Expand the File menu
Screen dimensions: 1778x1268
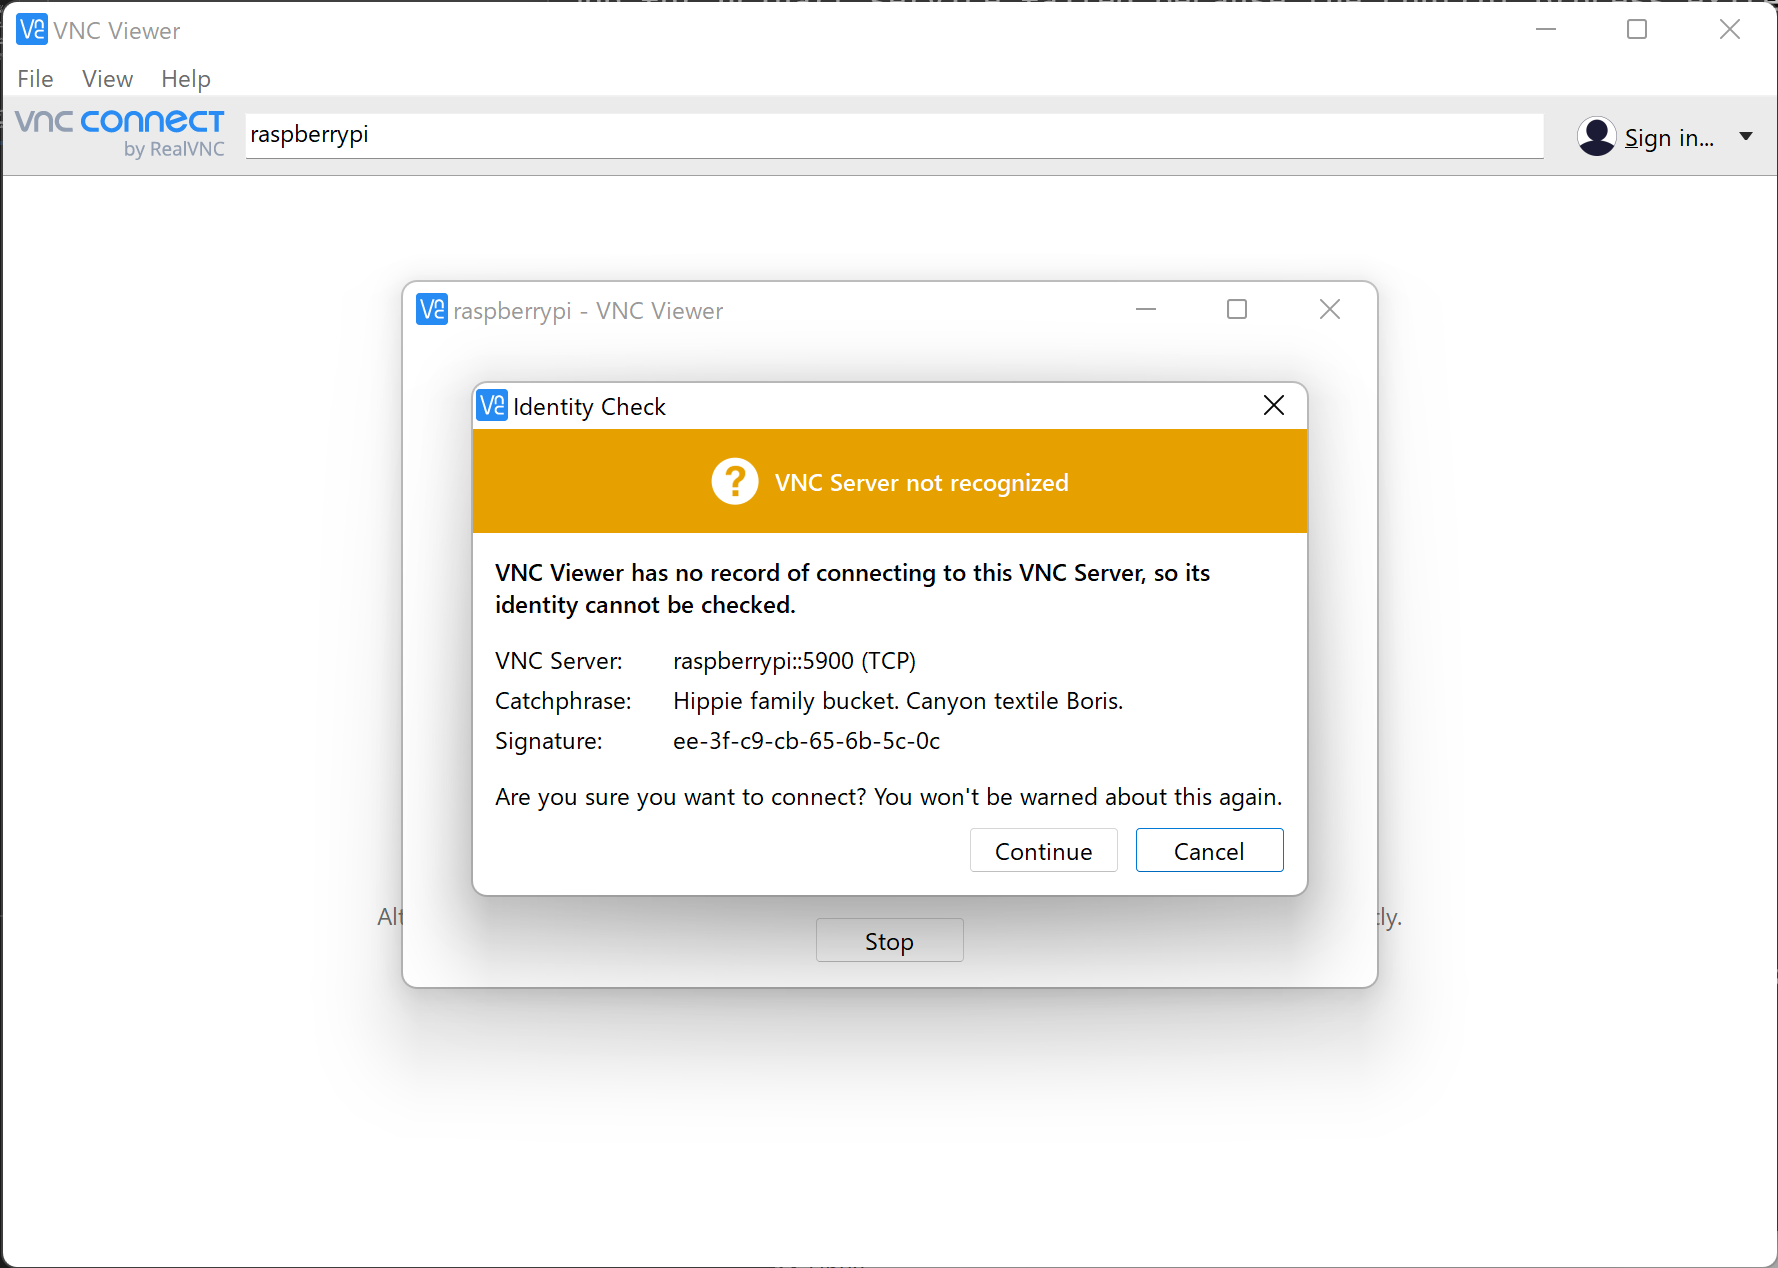(34, 79)
